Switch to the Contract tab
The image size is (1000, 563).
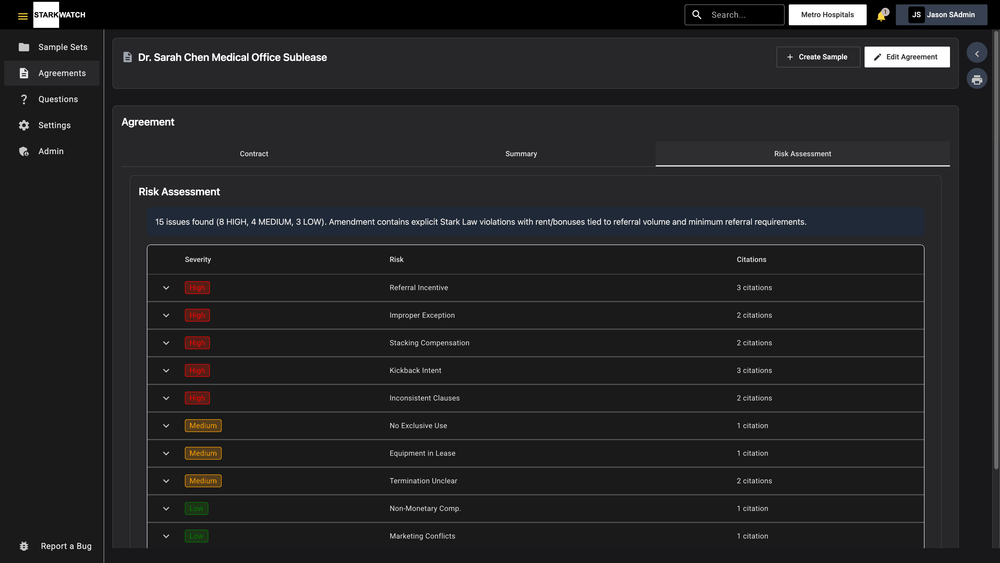254,154
